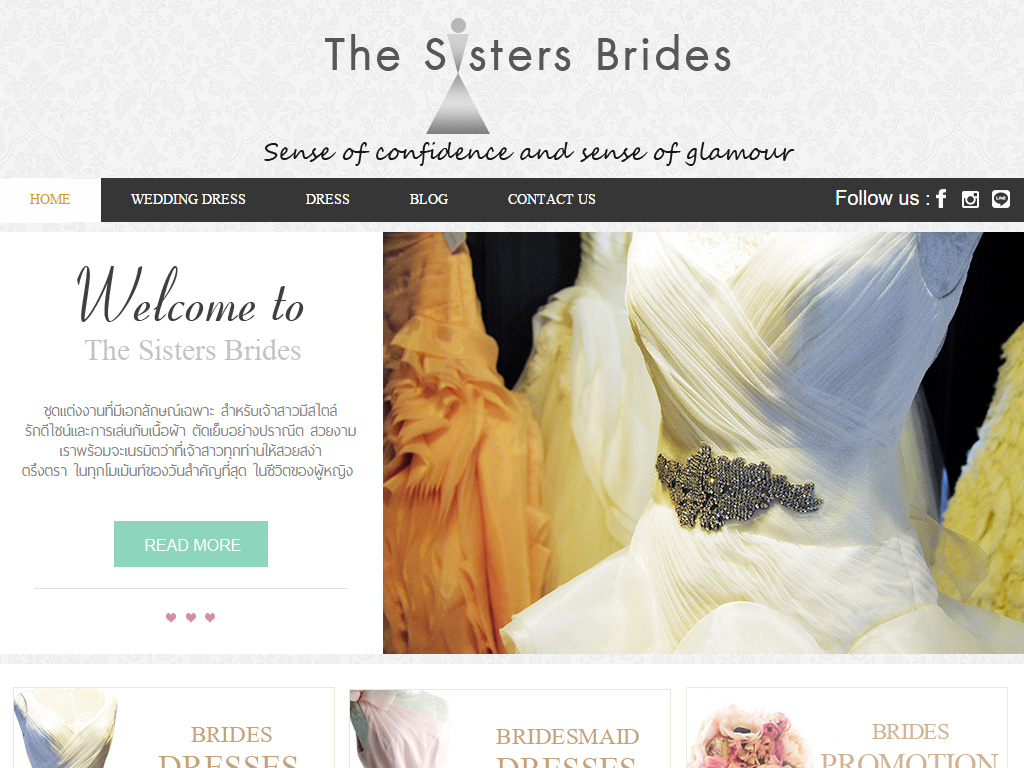Screen dimensions: 1024x768
Task: Click the middle pink heart icon
Action: pos(191,617)
